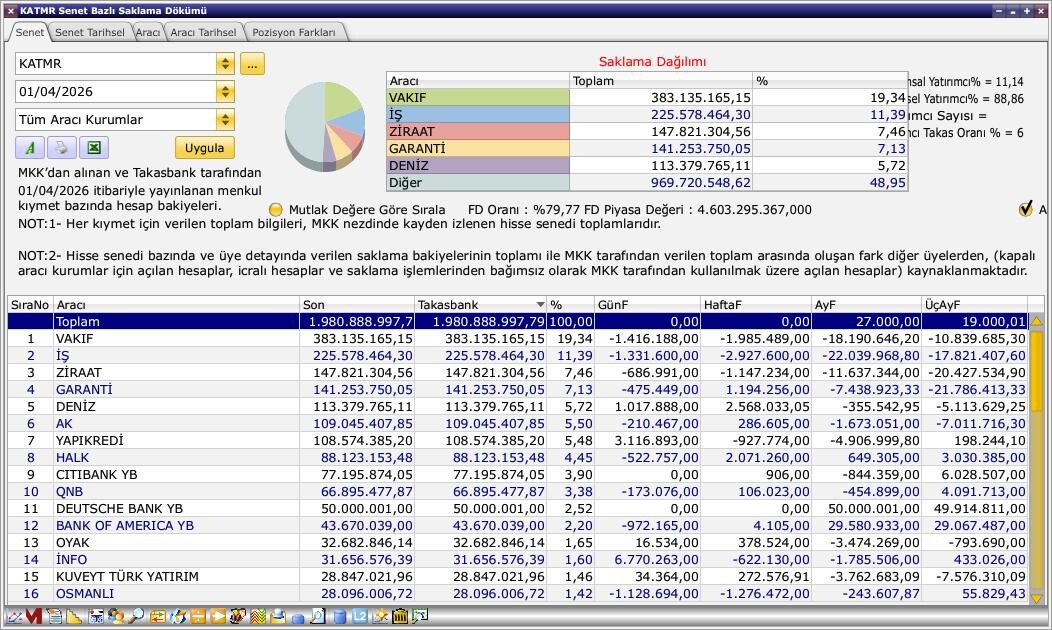
Task: Click the green VAKIF legend row color
Action: 477,98
